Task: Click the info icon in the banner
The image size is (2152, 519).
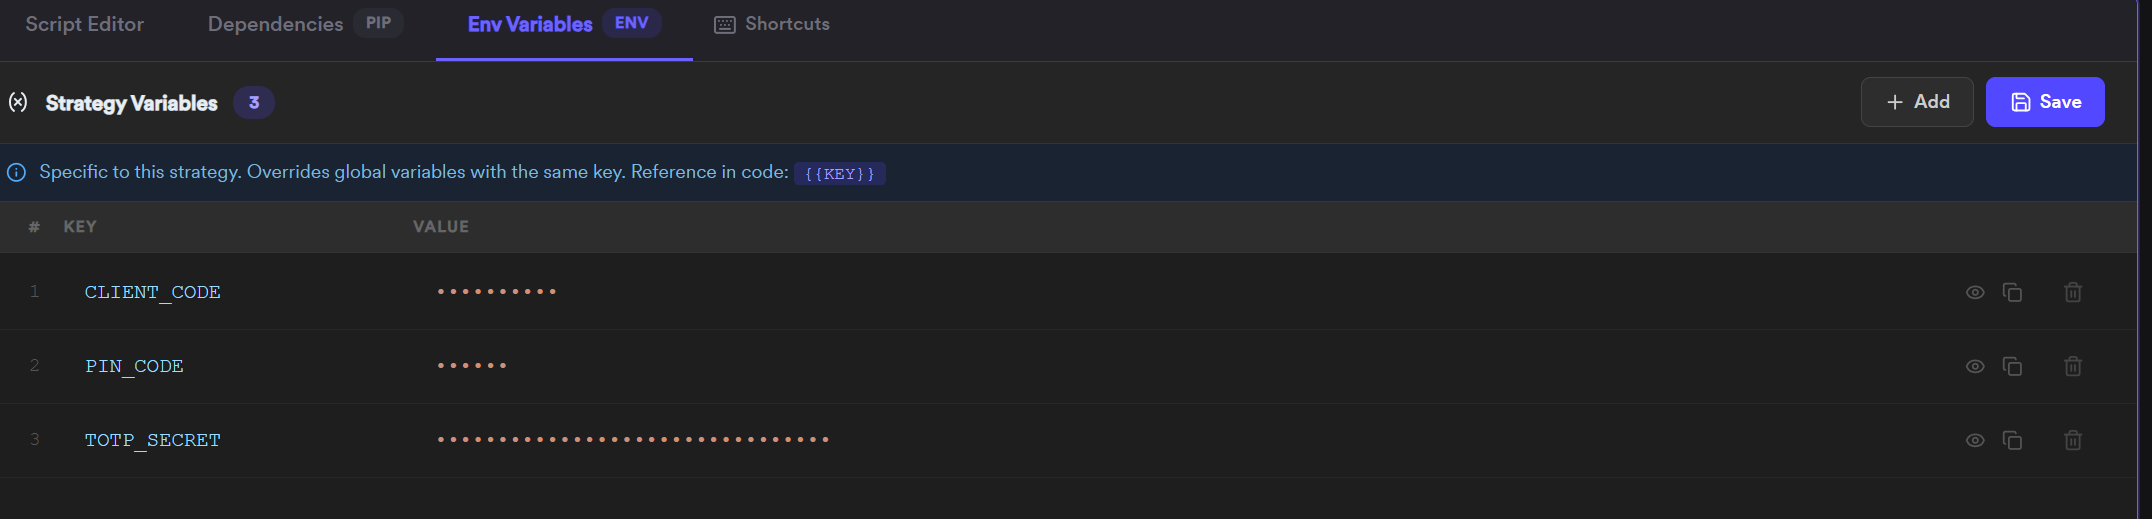Action: [x=17, y=172]
